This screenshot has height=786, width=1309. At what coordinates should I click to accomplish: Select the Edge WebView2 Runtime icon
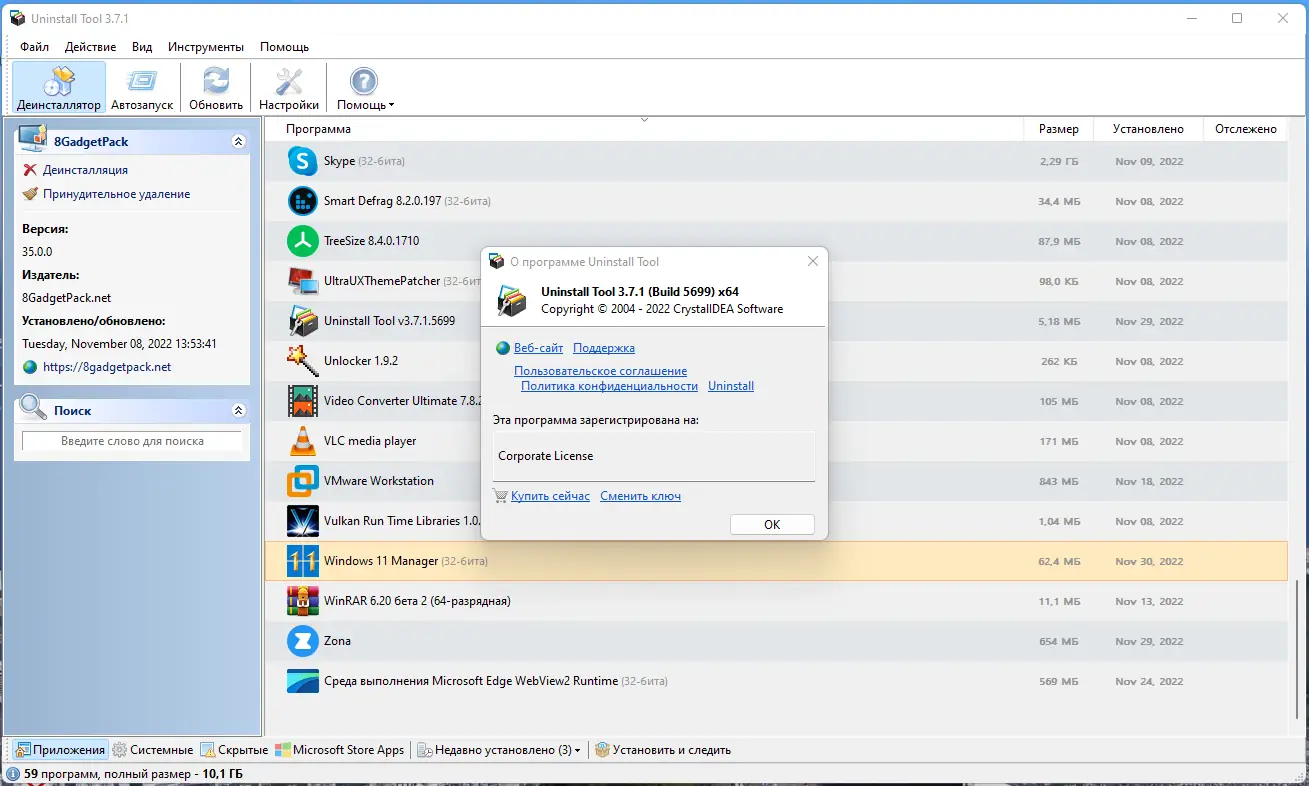(x=302, y=681)
